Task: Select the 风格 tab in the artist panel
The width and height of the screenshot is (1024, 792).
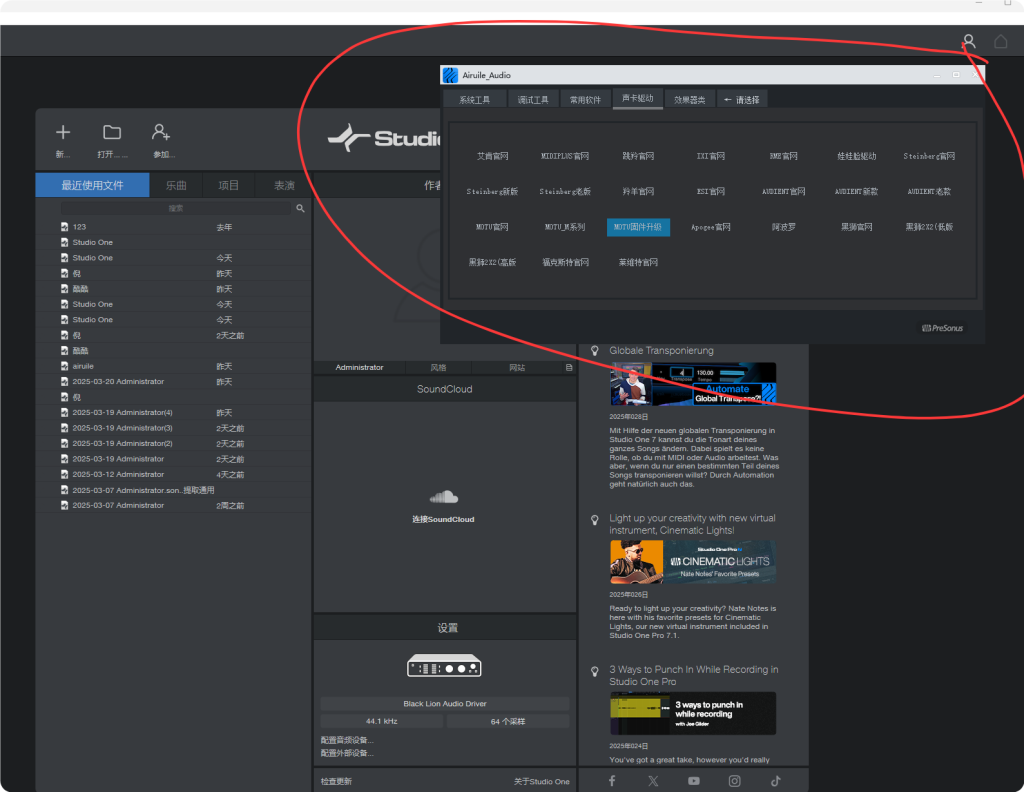Action: 438,368
